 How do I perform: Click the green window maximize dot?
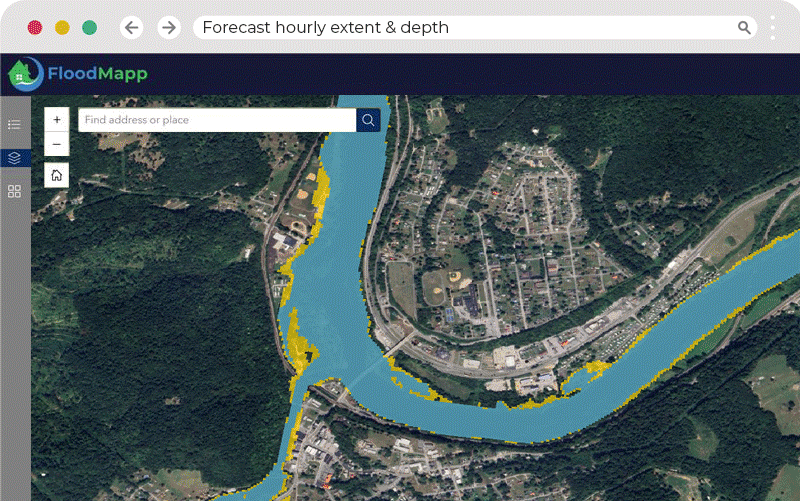pos(90,28)
